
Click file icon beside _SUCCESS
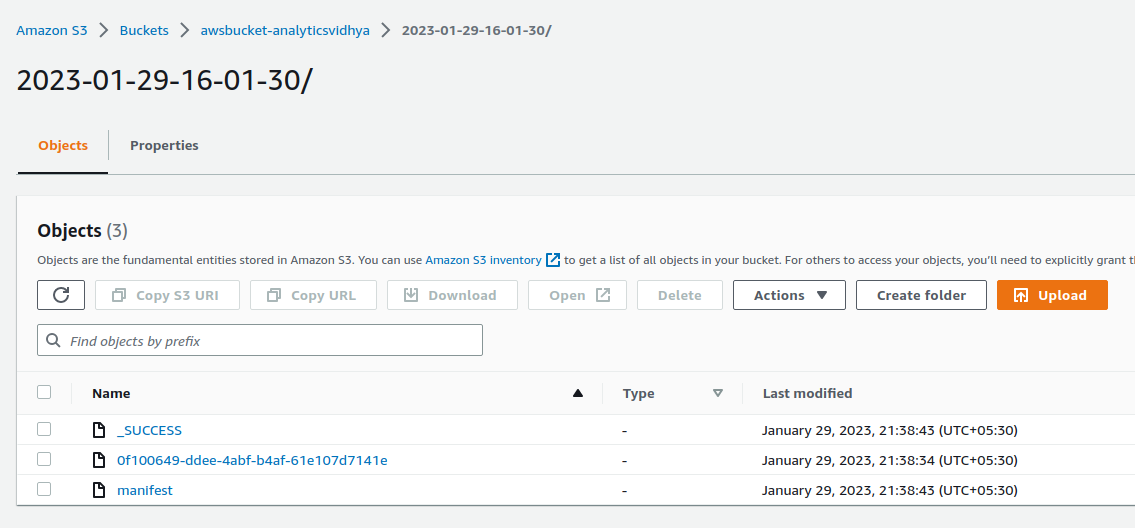pyautogui.click(x=99, y=430)
